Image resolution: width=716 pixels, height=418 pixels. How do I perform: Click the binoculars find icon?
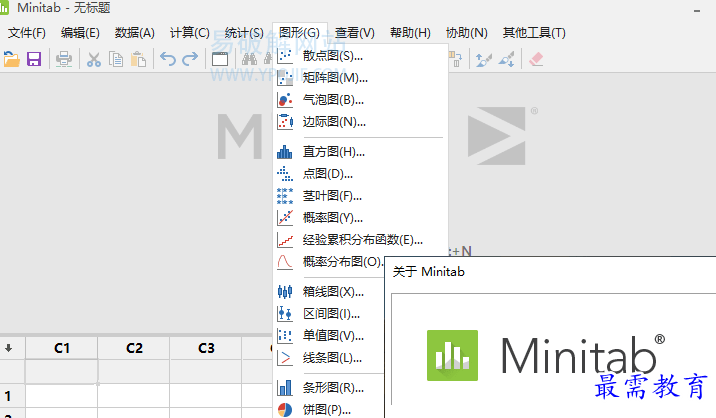pyautogui.click(x=249, y=59)
